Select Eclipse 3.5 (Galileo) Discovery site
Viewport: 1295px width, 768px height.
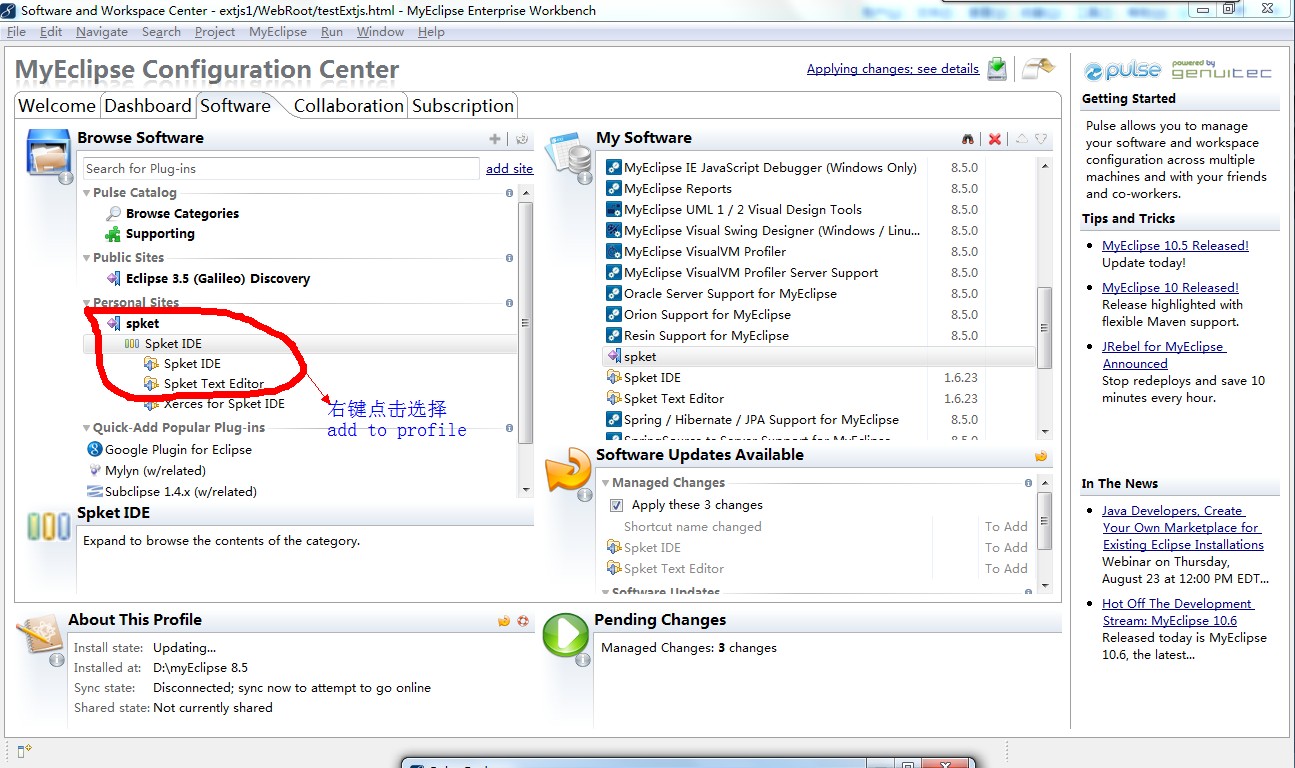[x=217, y=278]
